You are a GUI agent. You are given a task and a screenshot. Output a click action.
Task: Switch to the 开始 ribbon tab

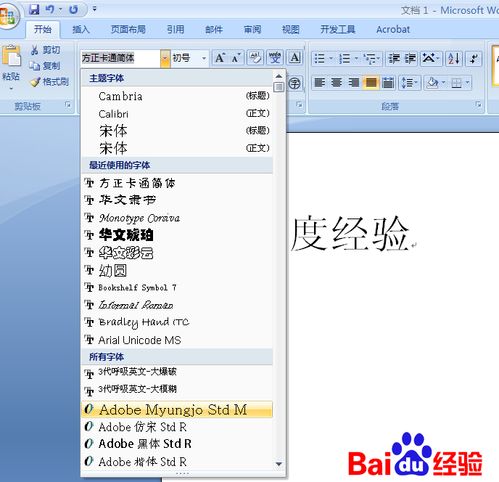coord(43,29)
